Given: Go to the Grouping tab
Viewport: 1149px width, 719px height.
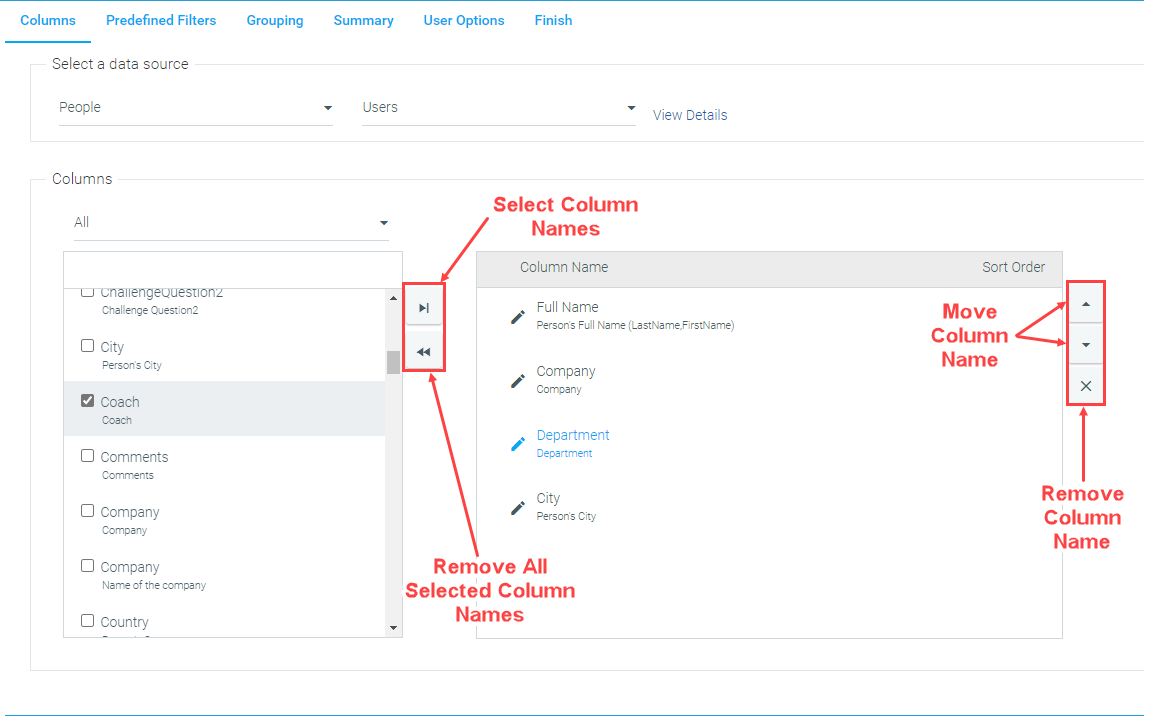Looking at the screenshot, I should pyautogui.click(x=275, y=21).
